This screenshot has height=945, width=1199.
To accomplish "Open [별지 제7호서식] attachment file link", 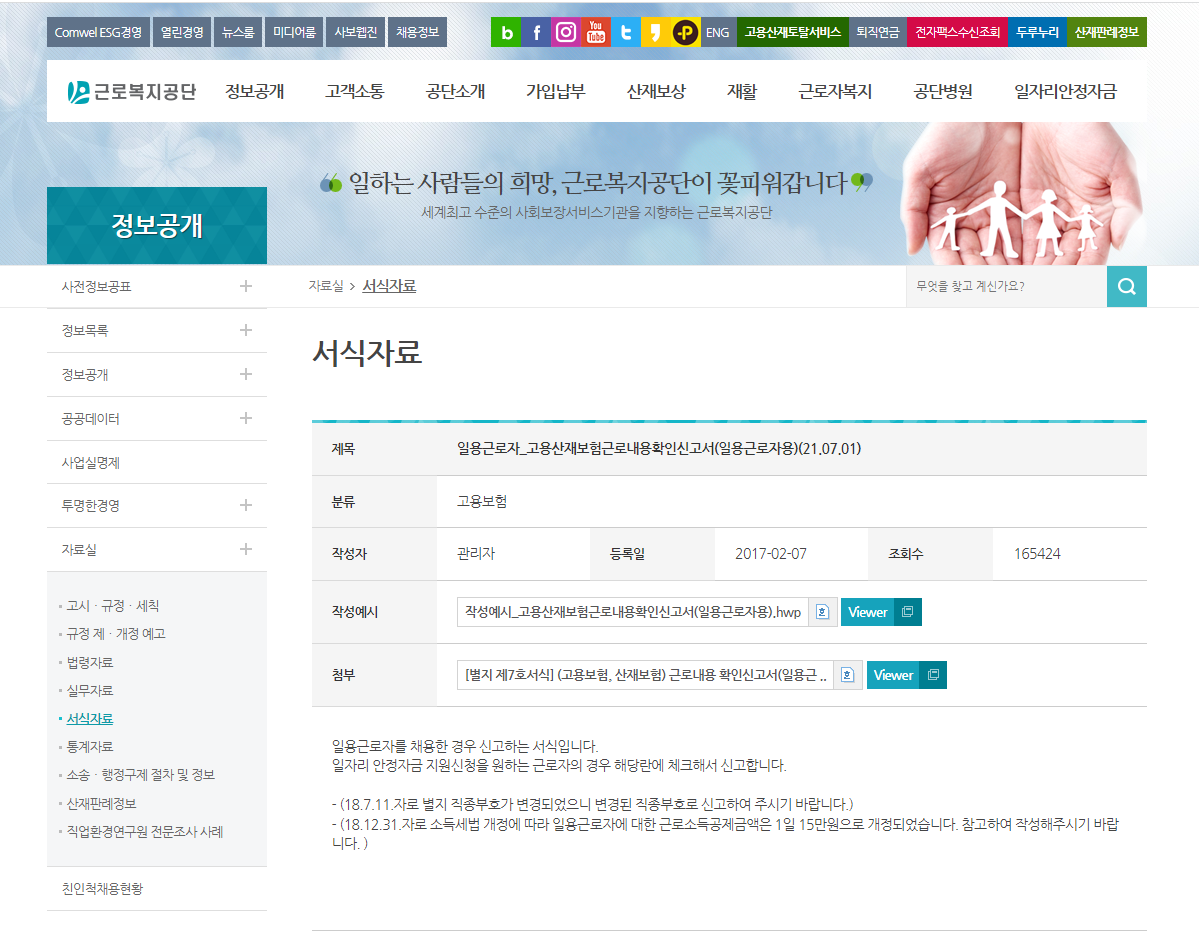I will (x=645, y=675).
